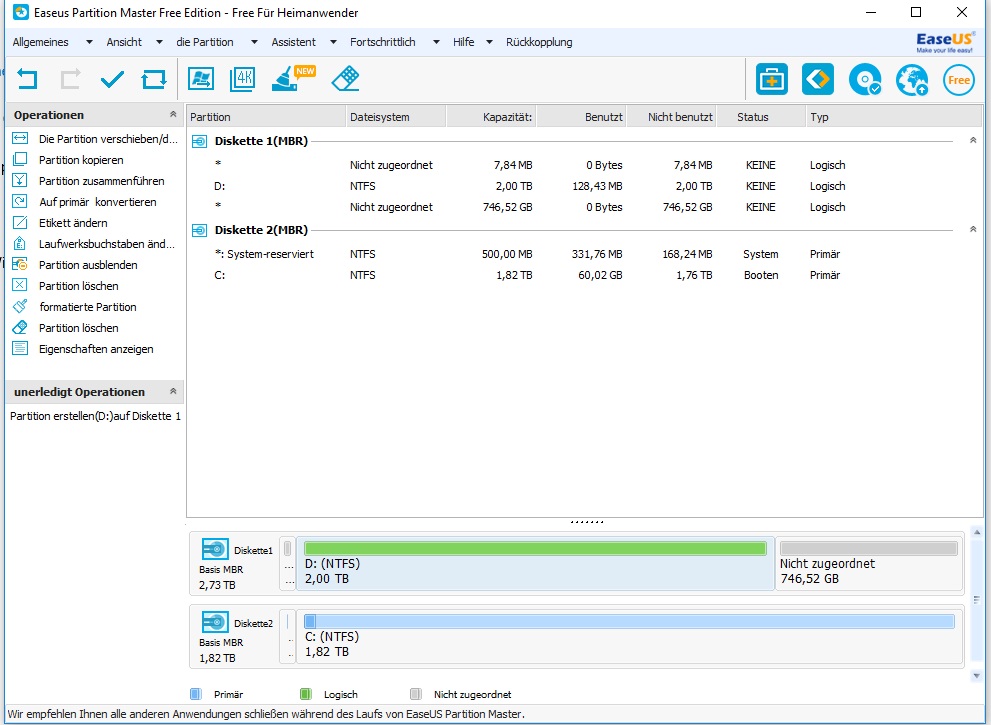Screen dimensions: 991x725
Task: Select the C: NTFS partition row
Action: (585, 275)
